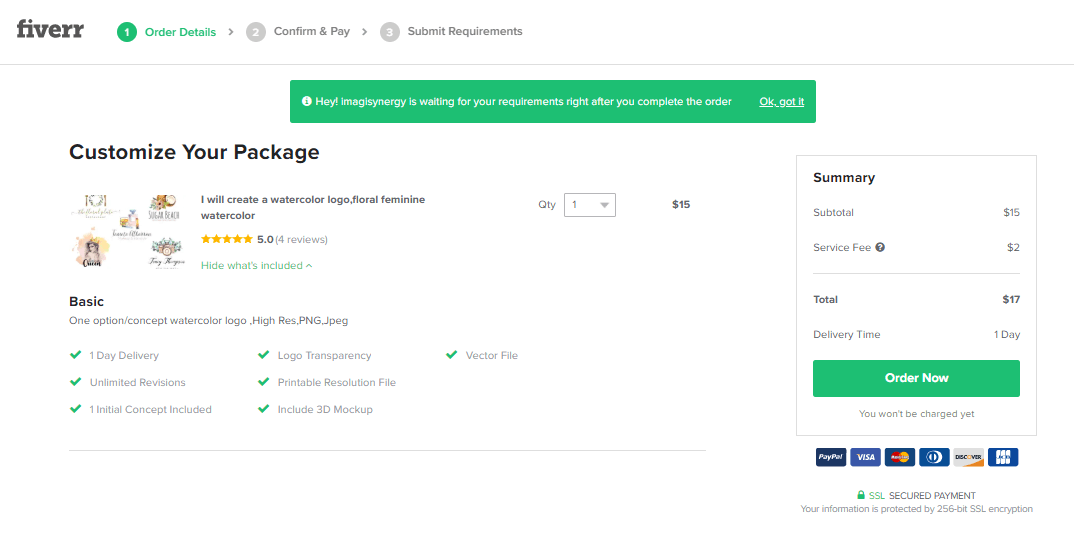
Task: Click the five-star rating icons
Action: [x=227, y=239]
